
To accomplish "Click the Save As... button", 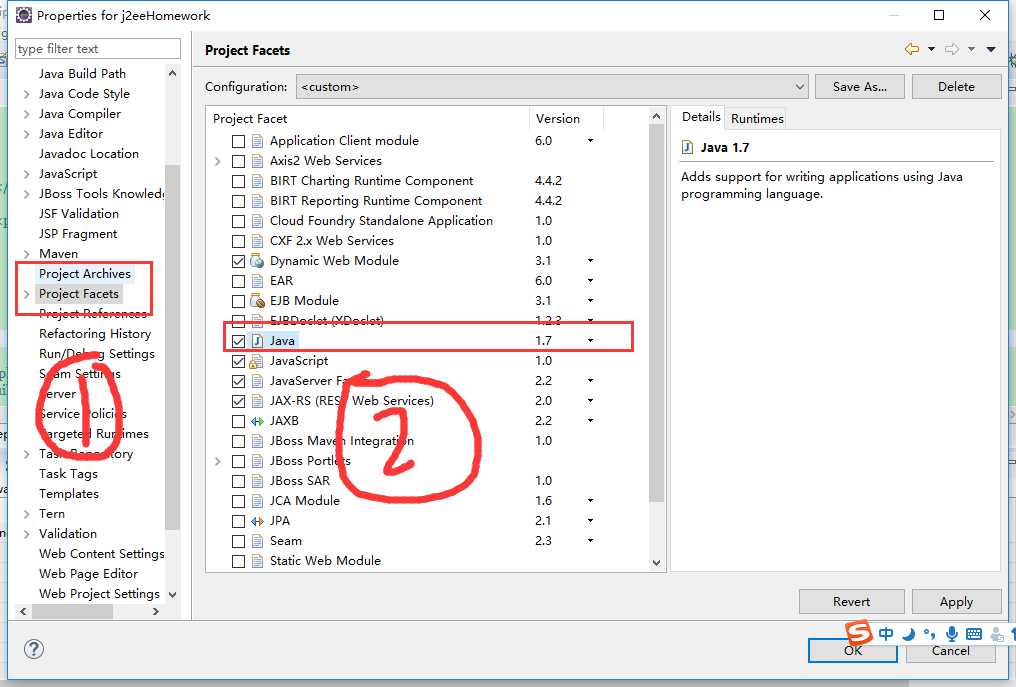I will [x=859, y=87].
